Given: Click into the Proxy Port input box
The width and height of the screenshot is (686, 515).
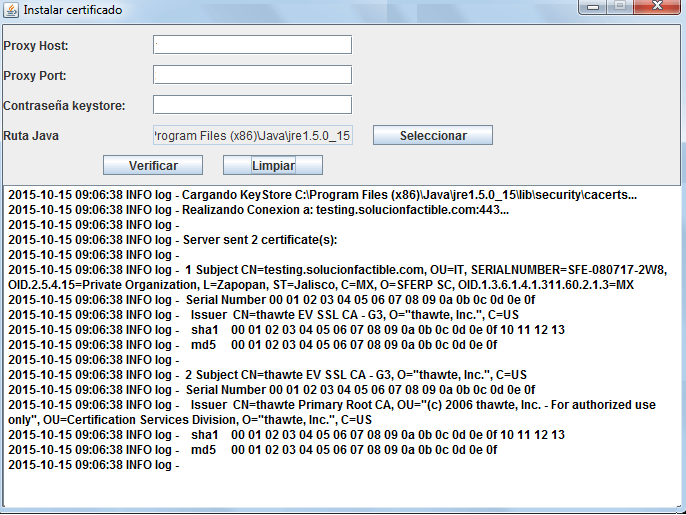Looking at the screenshot, I should coord(252,75).
